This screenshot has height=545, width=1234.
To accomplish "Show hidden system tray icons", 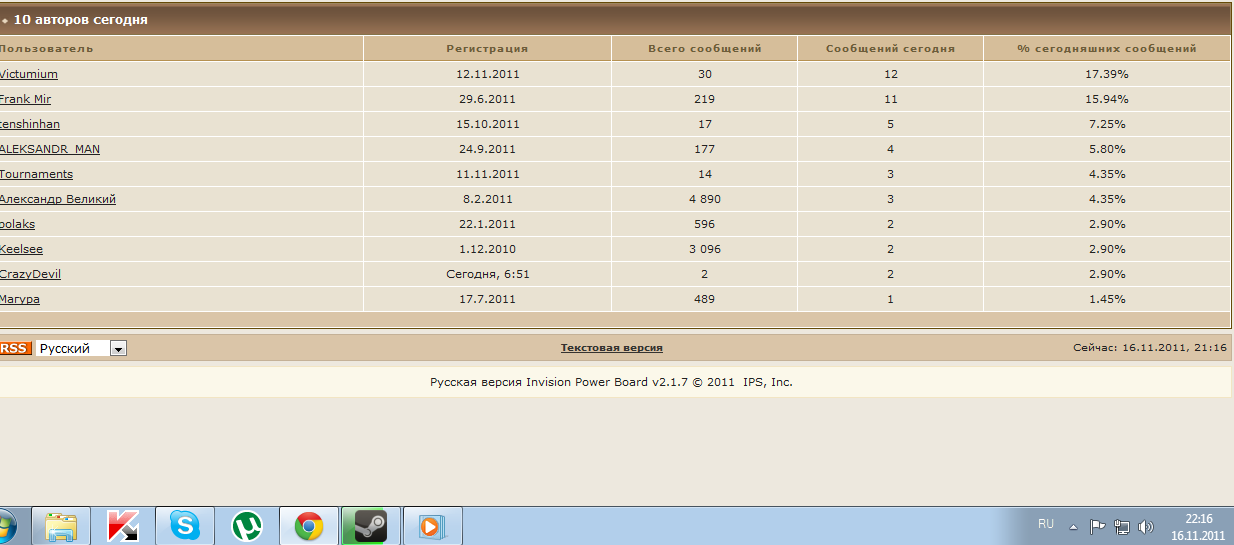I will pyautogui.click(x=1073, y=527).
